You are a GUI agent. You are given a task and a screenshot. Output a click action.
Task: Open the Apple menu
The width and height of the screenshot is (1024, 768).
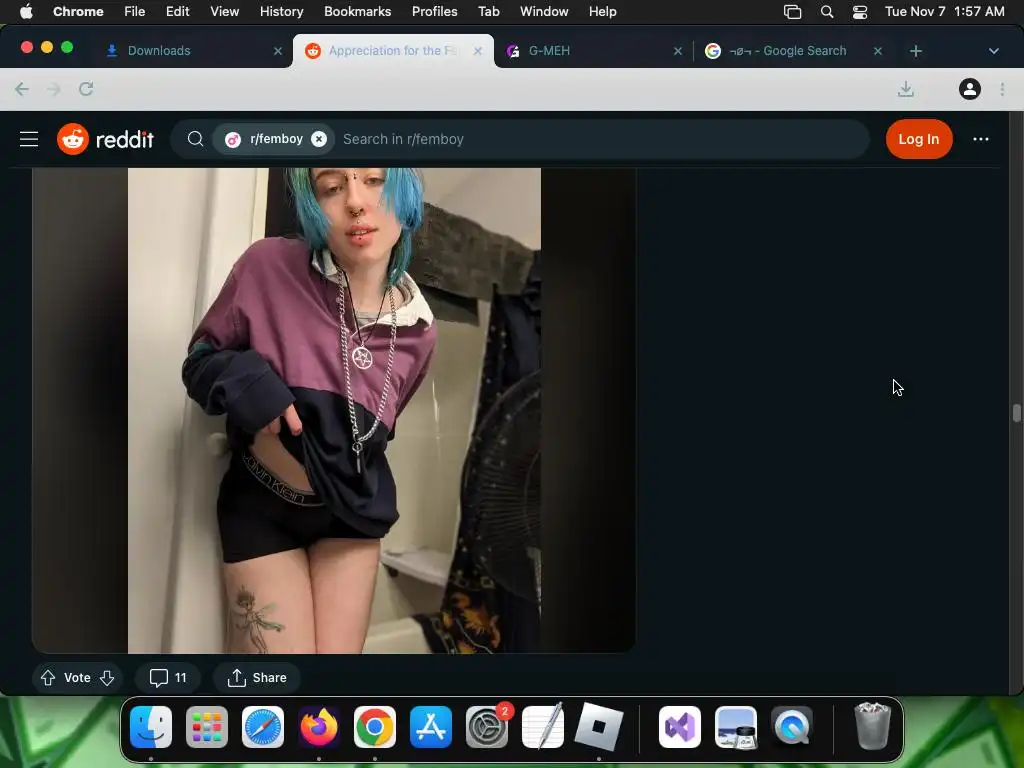[26, 11]
